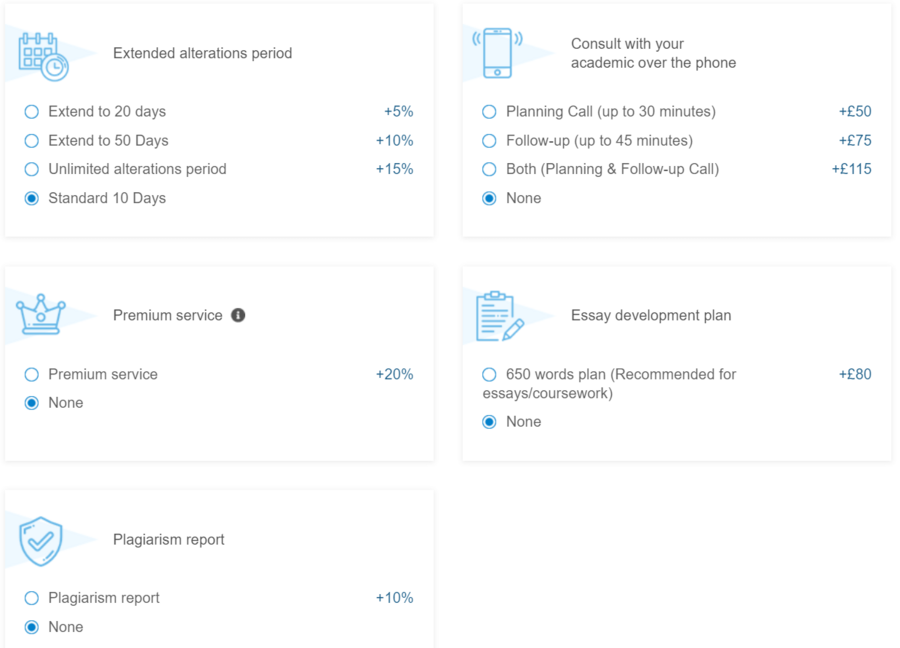Select None under Essay development plan
This screenshot has height=648, width=900.
click(489, 422)
